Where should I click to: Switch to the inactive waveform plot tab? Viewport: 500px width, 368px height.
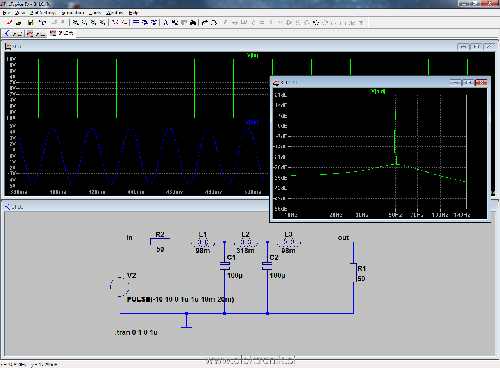point(36,33)
